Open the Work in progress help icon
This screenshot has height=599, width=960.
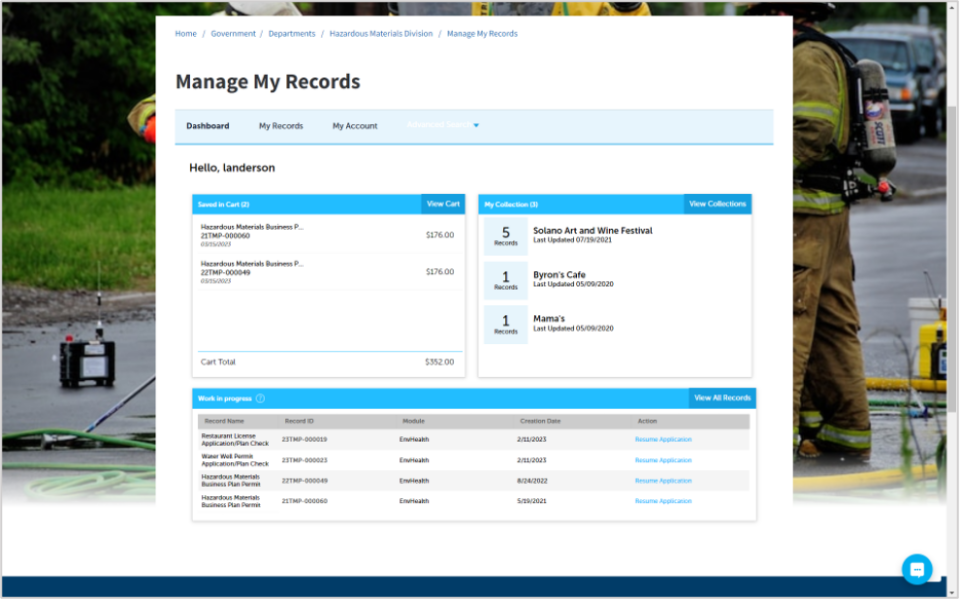259,397
